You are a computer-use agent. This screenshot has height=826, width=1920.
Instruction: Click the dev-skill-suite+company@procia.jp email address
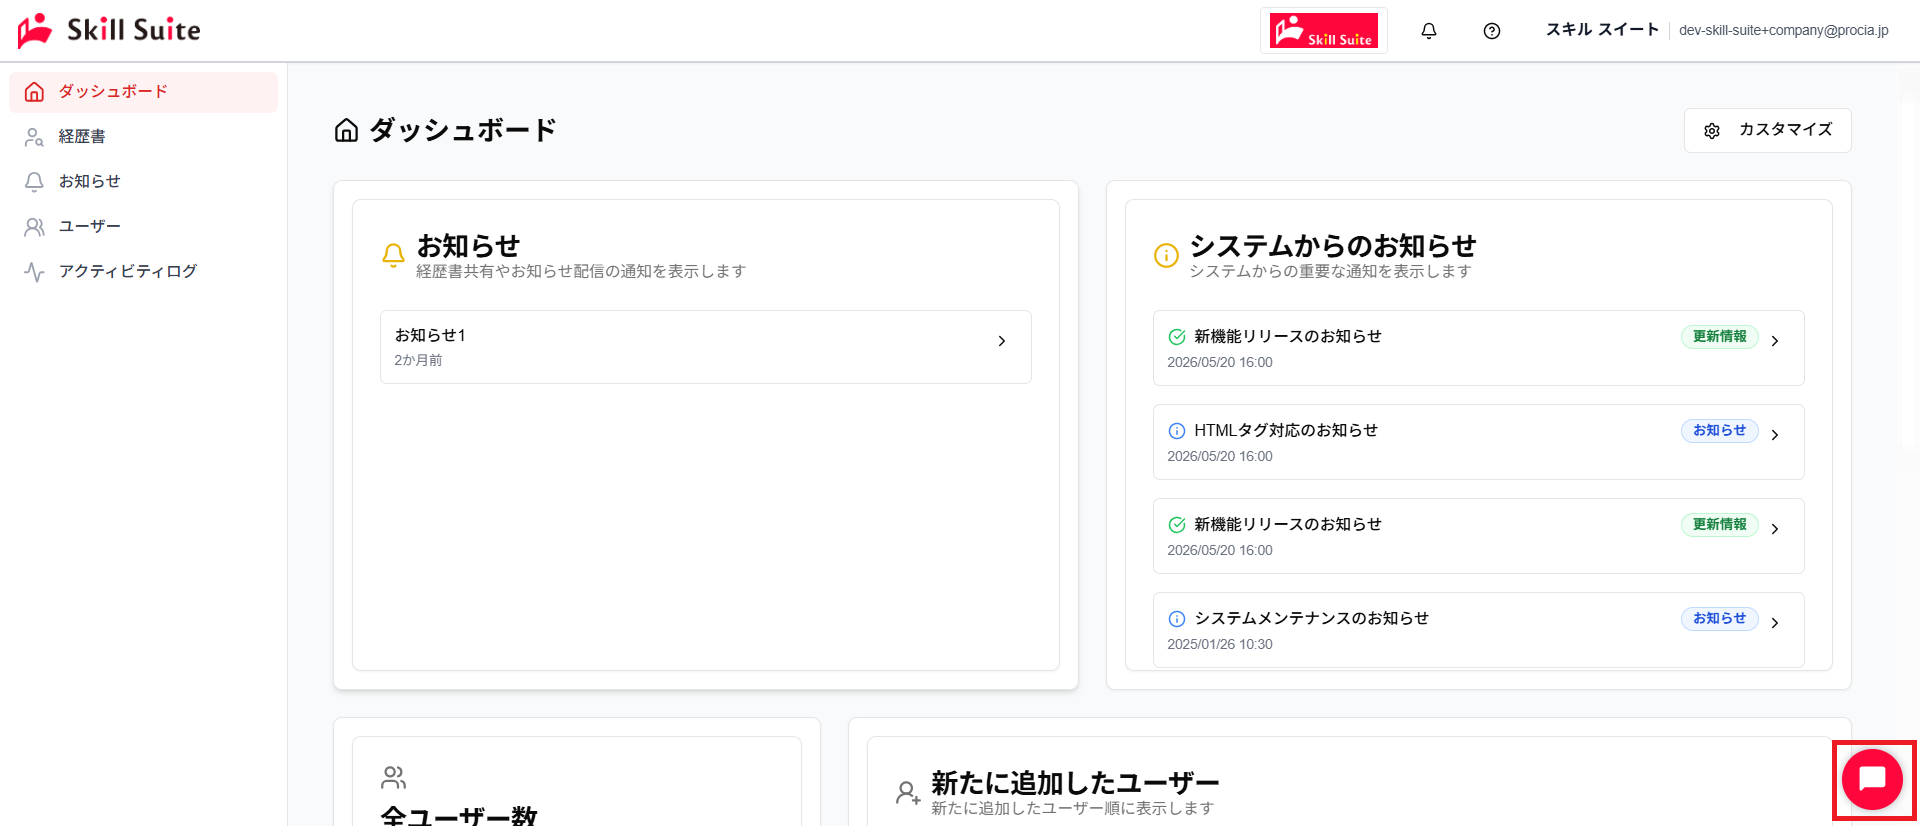pos(1784,30)
